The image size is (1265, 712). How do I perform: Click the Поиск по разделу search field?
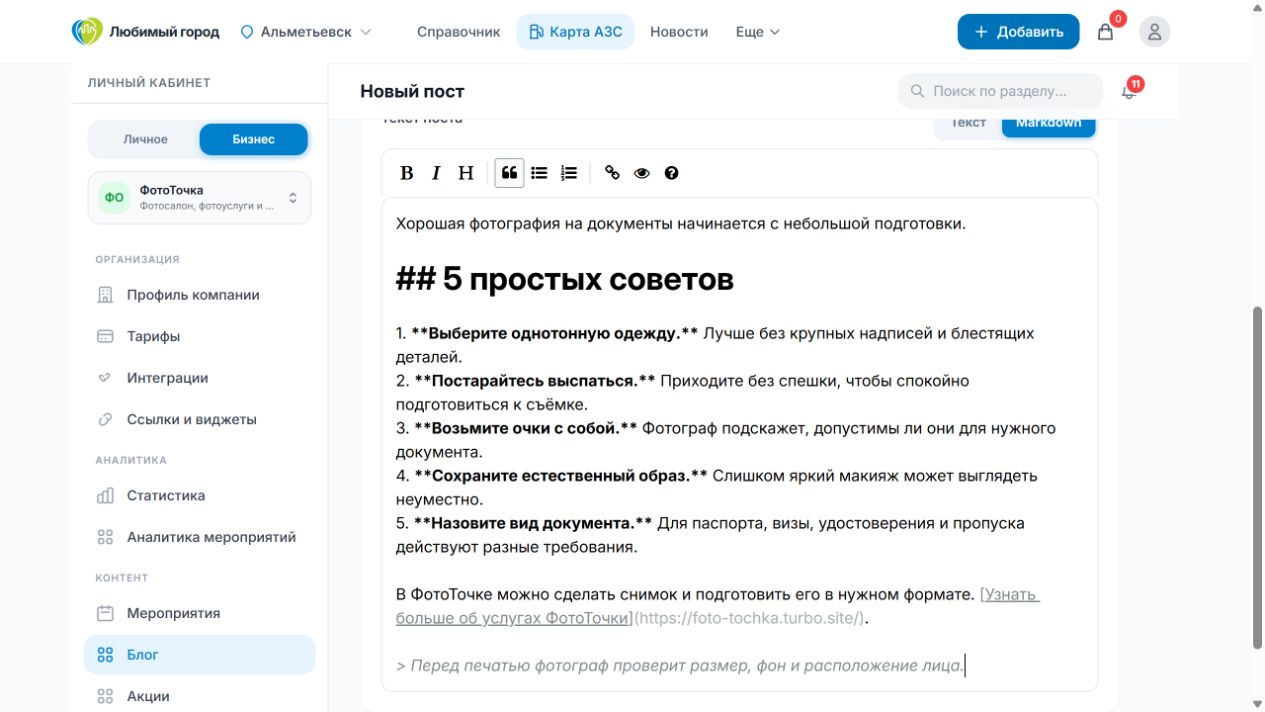(1000, 91)
